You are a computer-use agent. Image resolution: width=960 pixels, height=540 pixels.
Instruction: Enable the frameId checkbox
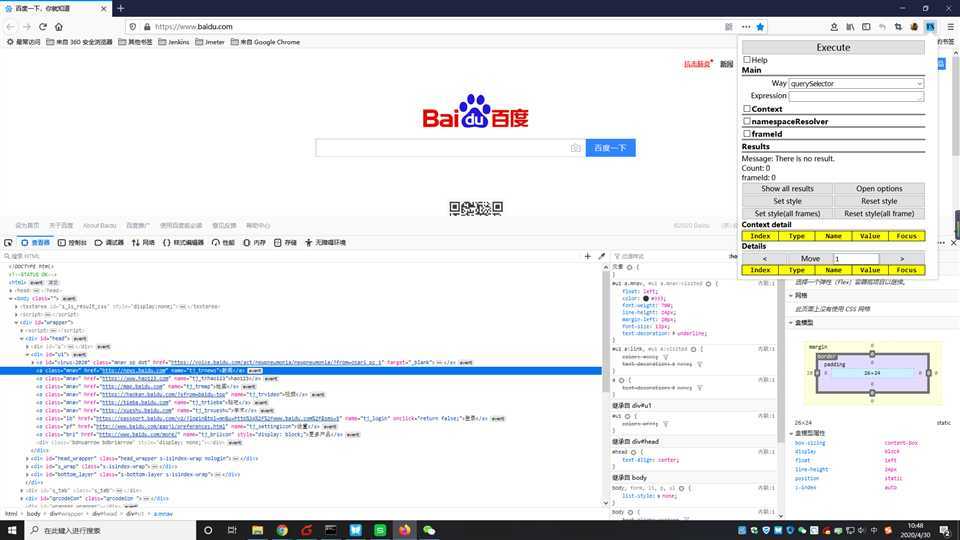(746, 133)
